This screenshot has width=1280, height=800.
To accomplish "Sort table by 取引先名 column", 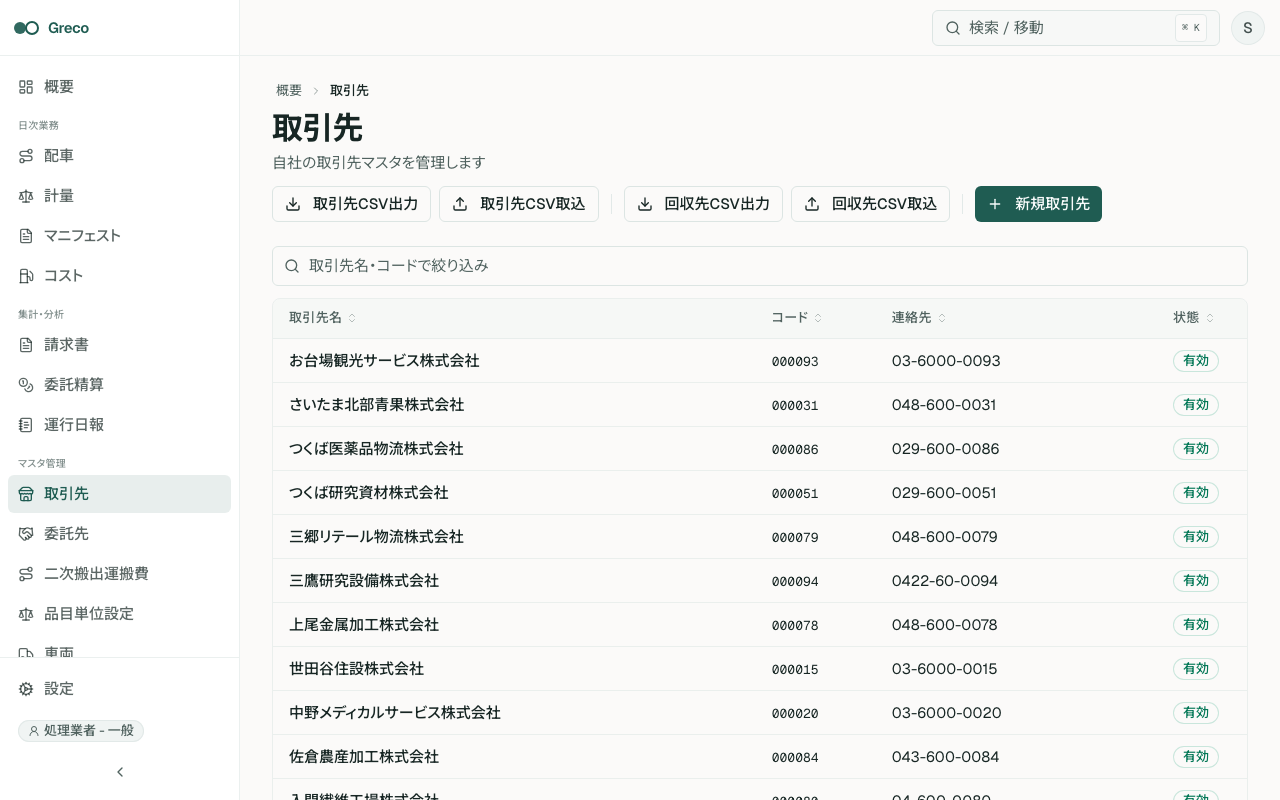I will (x=322, y=318).
